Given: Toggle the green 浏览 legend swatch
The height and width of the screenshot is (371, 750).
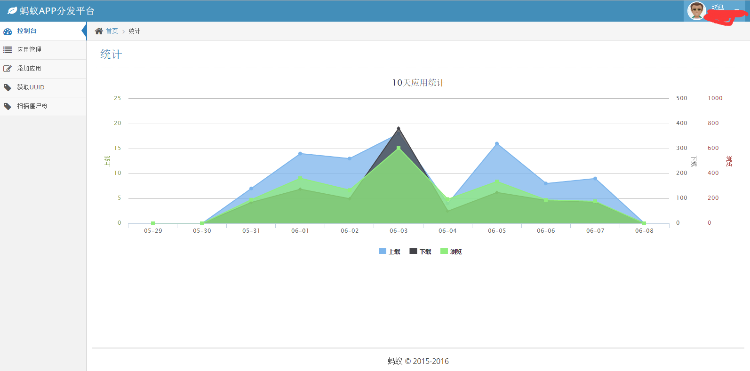Looking at the screenshot, I should pyautogui.click(x=444, y=251).
